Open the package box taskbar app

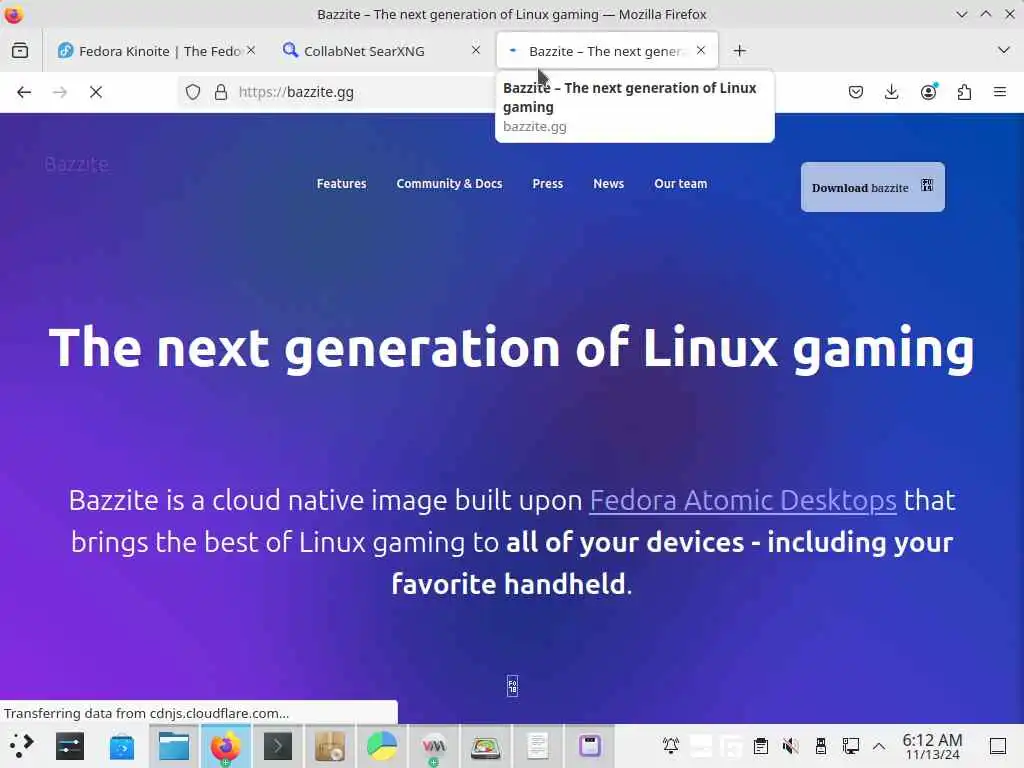(x=330, y=746)
